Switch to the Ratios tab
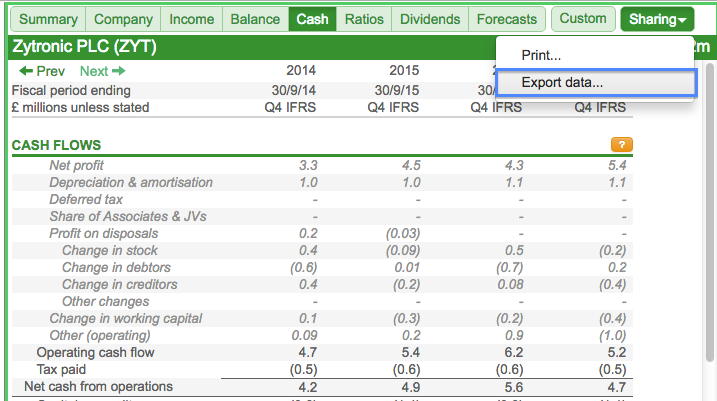This screenshot has height=401, width=717. coord(364,19)
